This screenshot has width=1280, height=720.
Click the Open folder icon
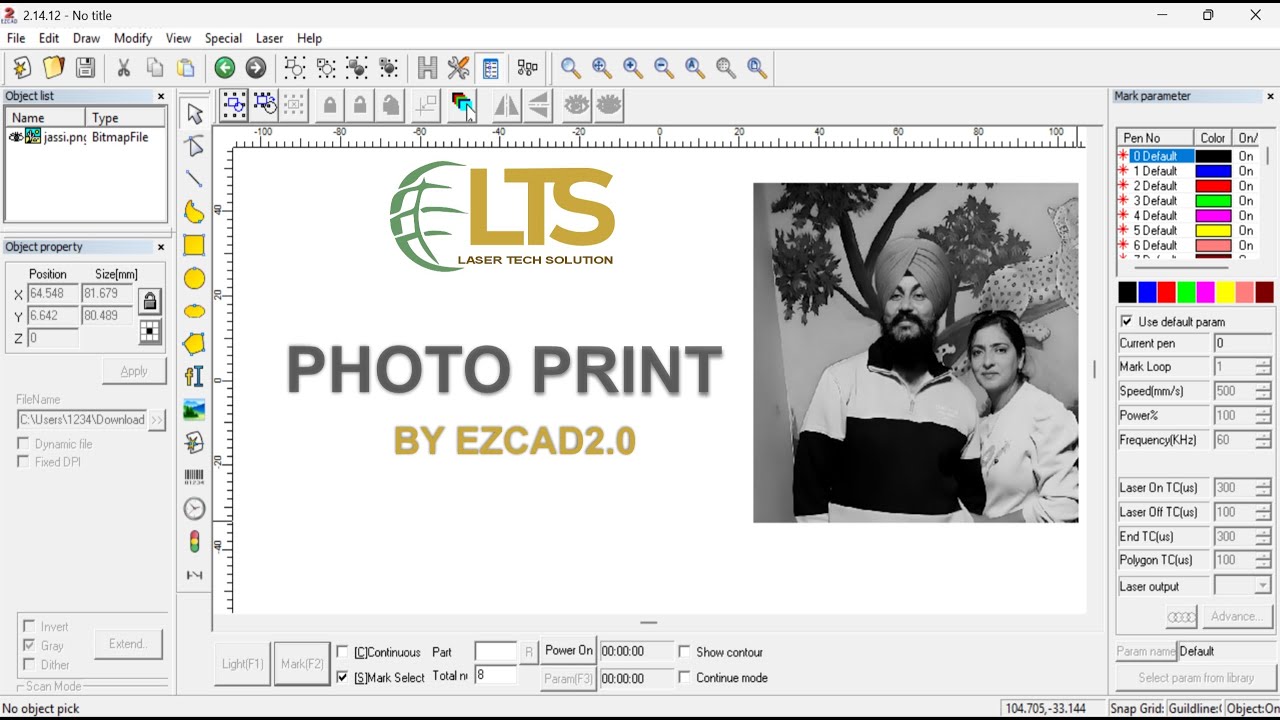tap(54, 67)
